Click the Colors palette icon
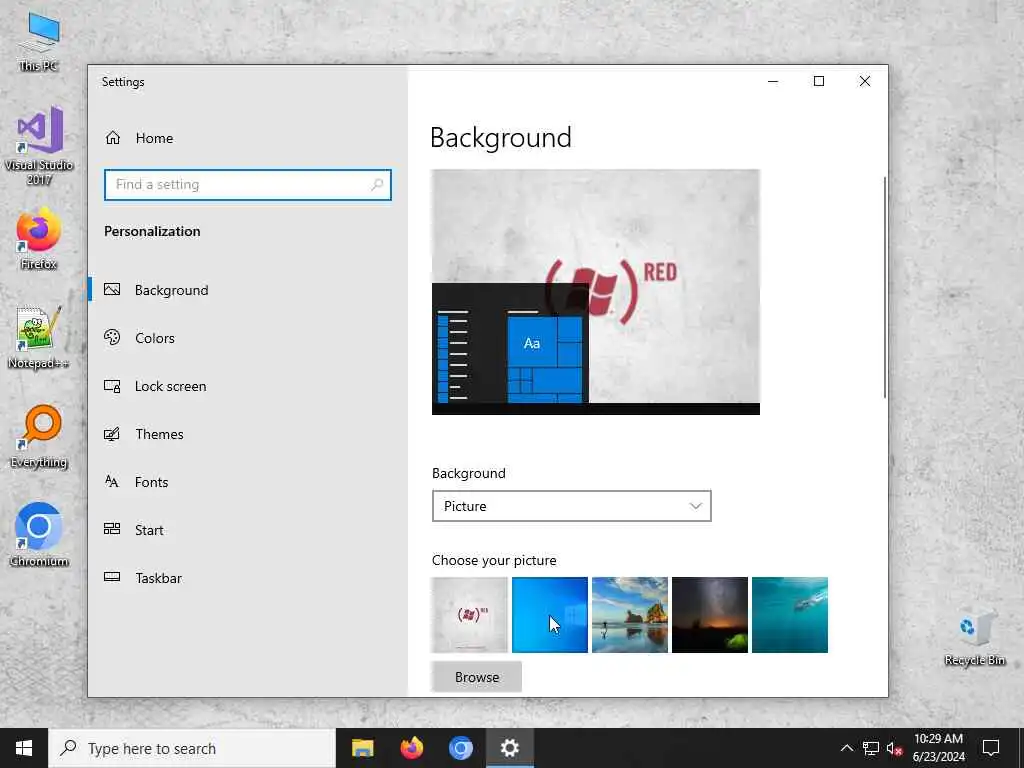 pyautogui.click(x=112, y=337)
